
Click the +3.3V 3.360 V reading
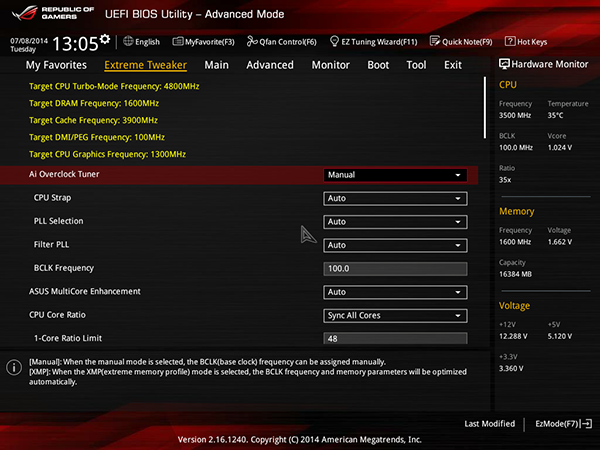coord(511,368)
